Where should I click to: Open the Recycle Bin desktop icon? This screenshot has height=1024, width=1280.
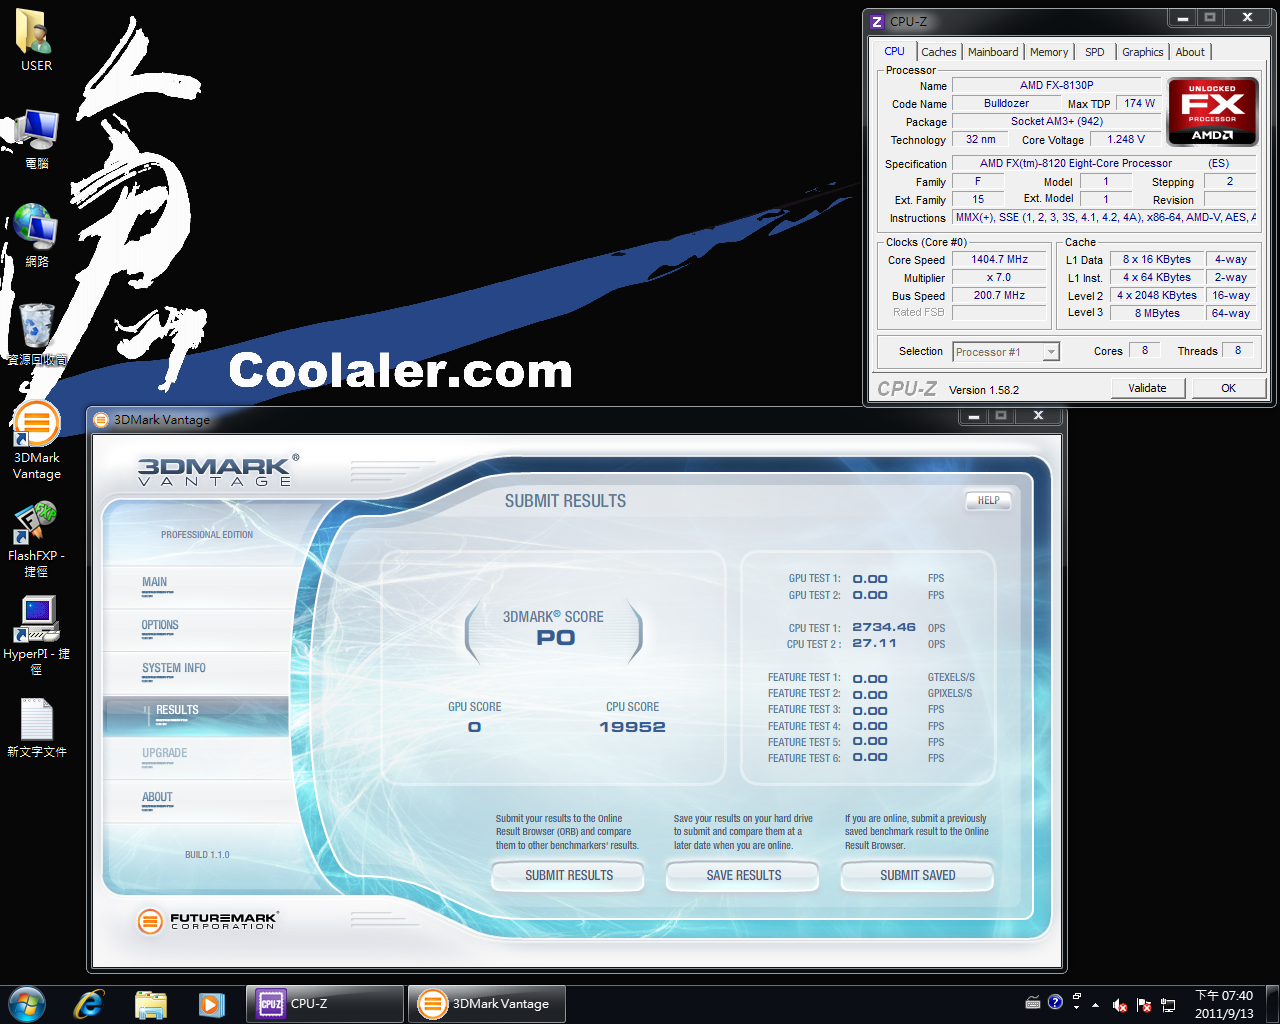(x=36, y=334)
